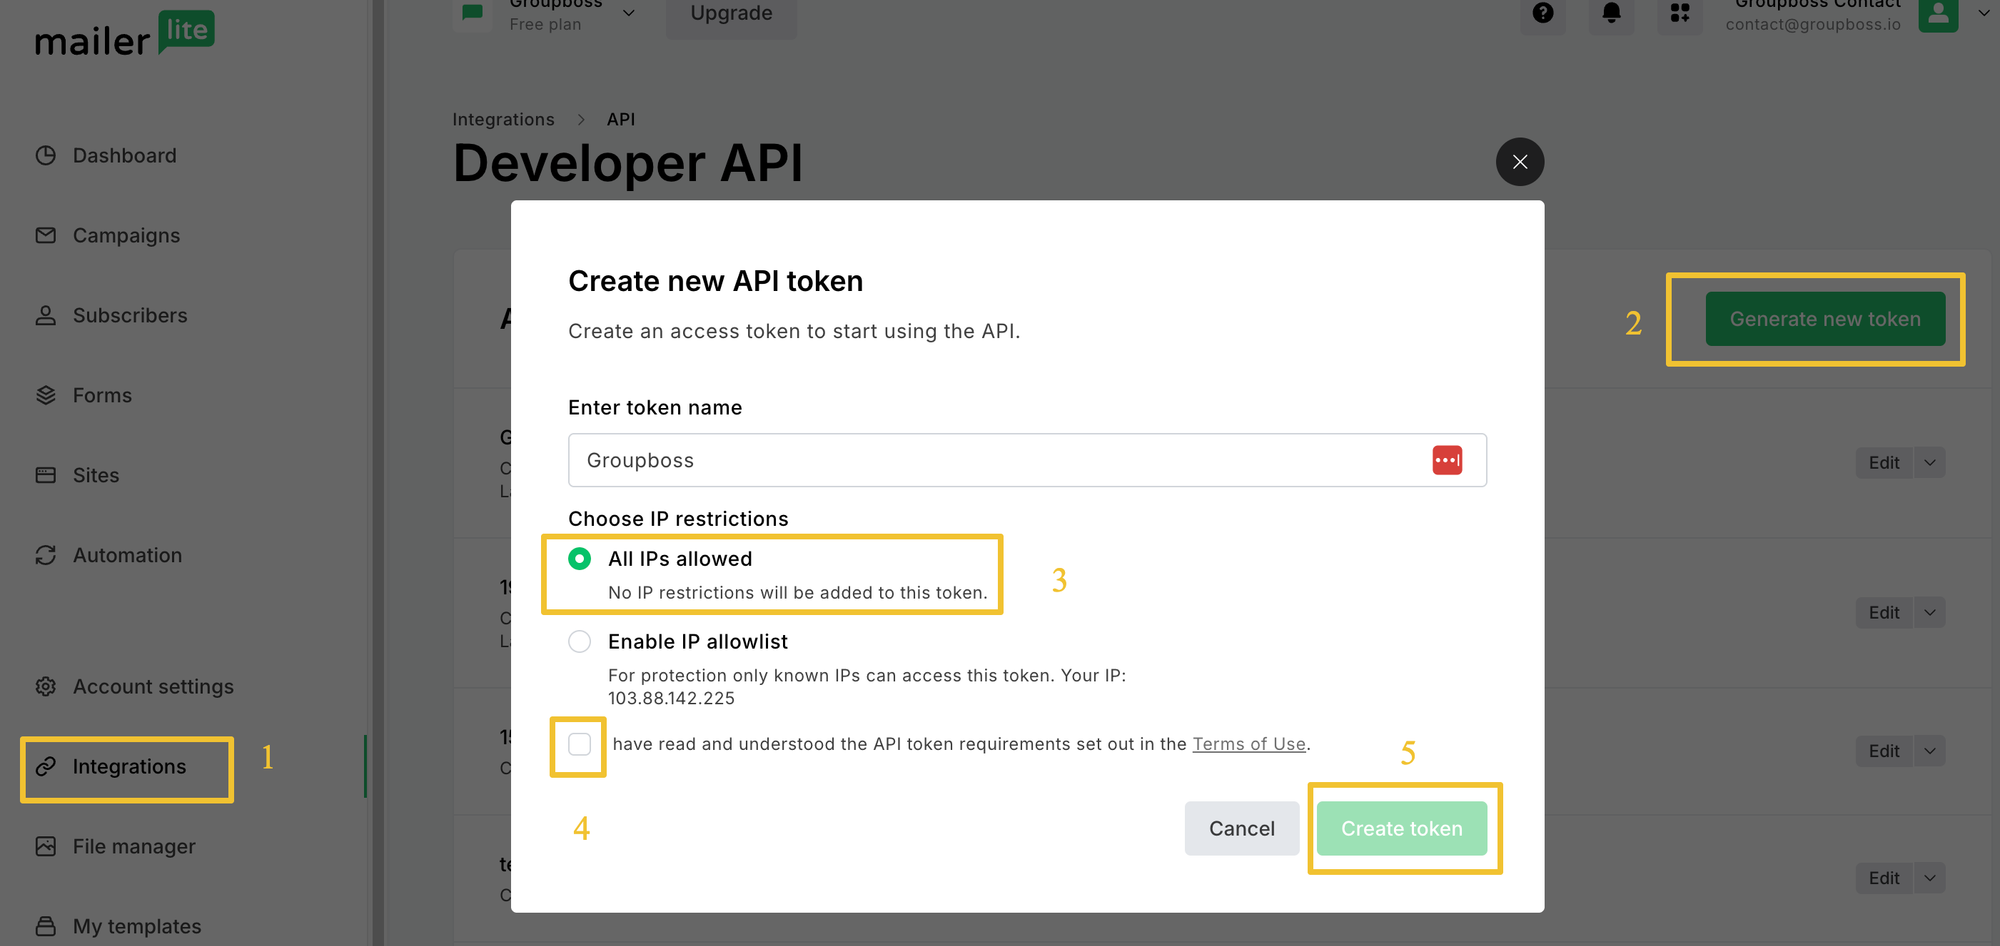Click the Cancel button
2000x946 pixels.
click(1242, 829)
